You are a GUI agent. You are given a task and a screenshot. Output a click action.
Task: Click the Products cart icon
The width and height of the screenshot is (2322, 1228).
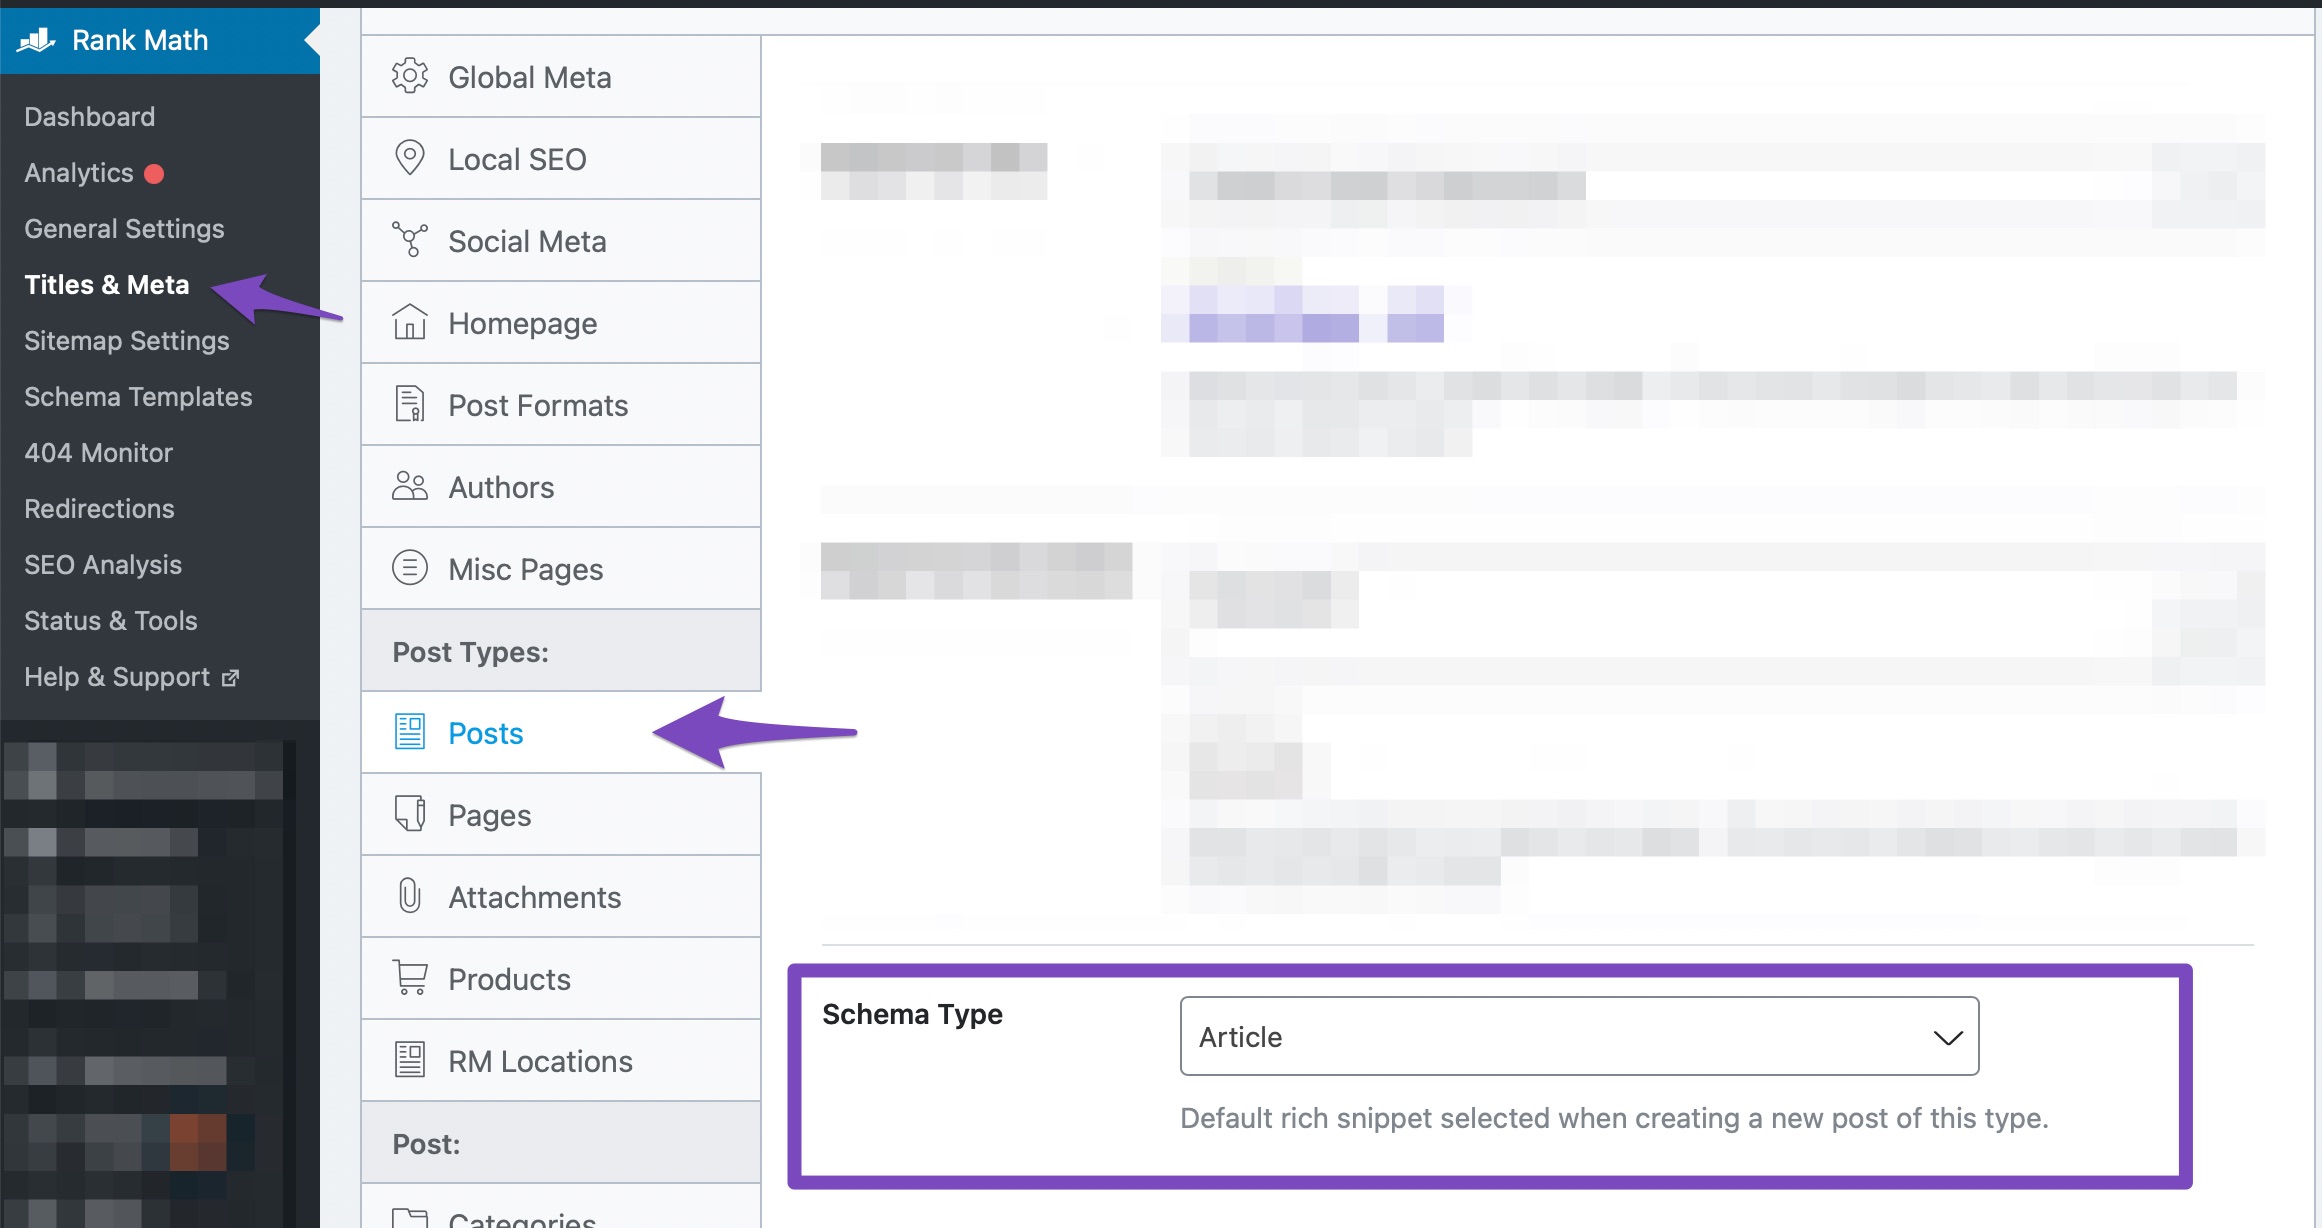click(409, 978)
